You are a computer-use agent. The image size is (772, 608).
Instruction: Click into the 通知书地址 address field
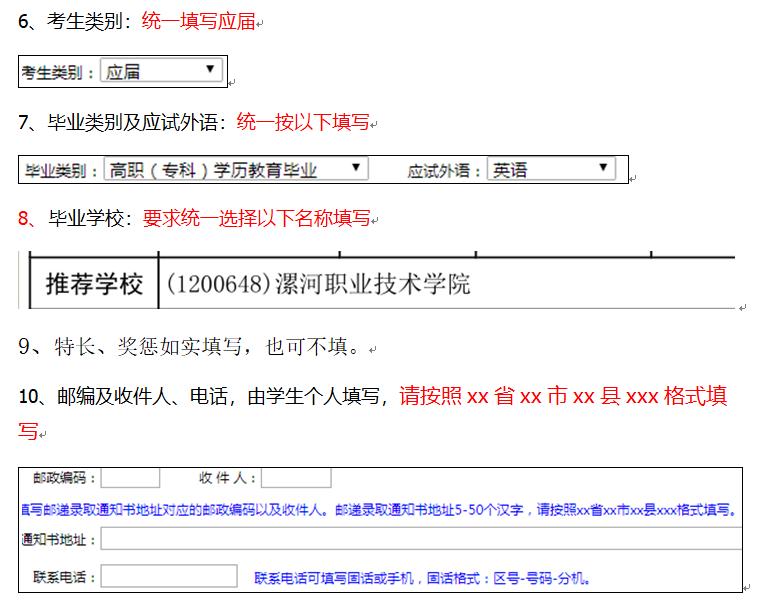coord(420,540)
